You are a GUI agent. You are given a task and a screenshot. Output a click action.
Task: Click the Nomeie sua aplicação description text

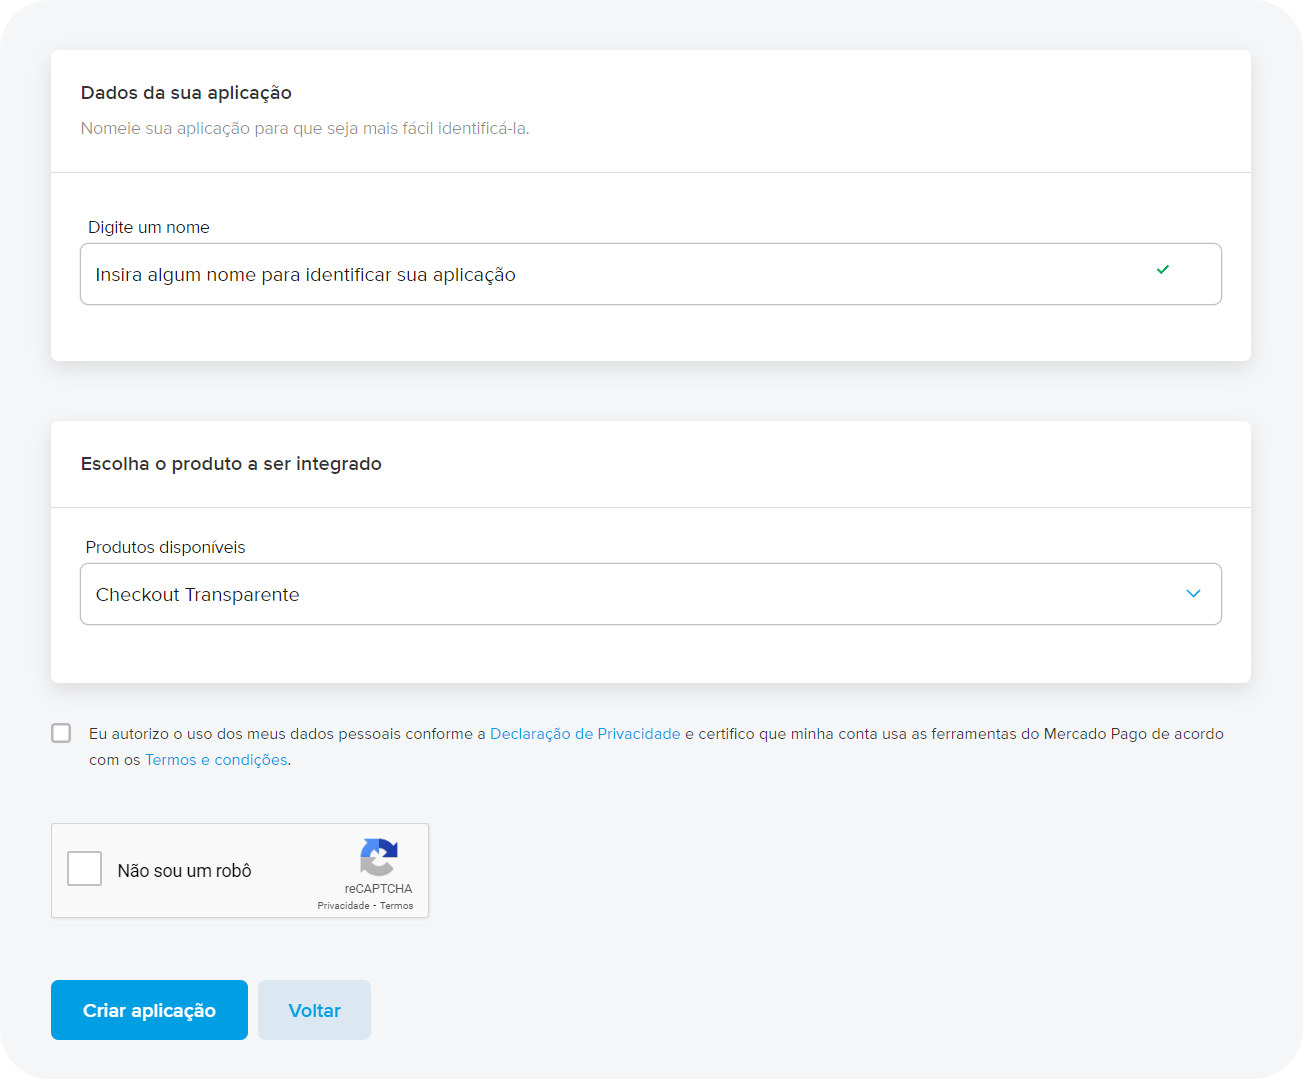point(305,128)
